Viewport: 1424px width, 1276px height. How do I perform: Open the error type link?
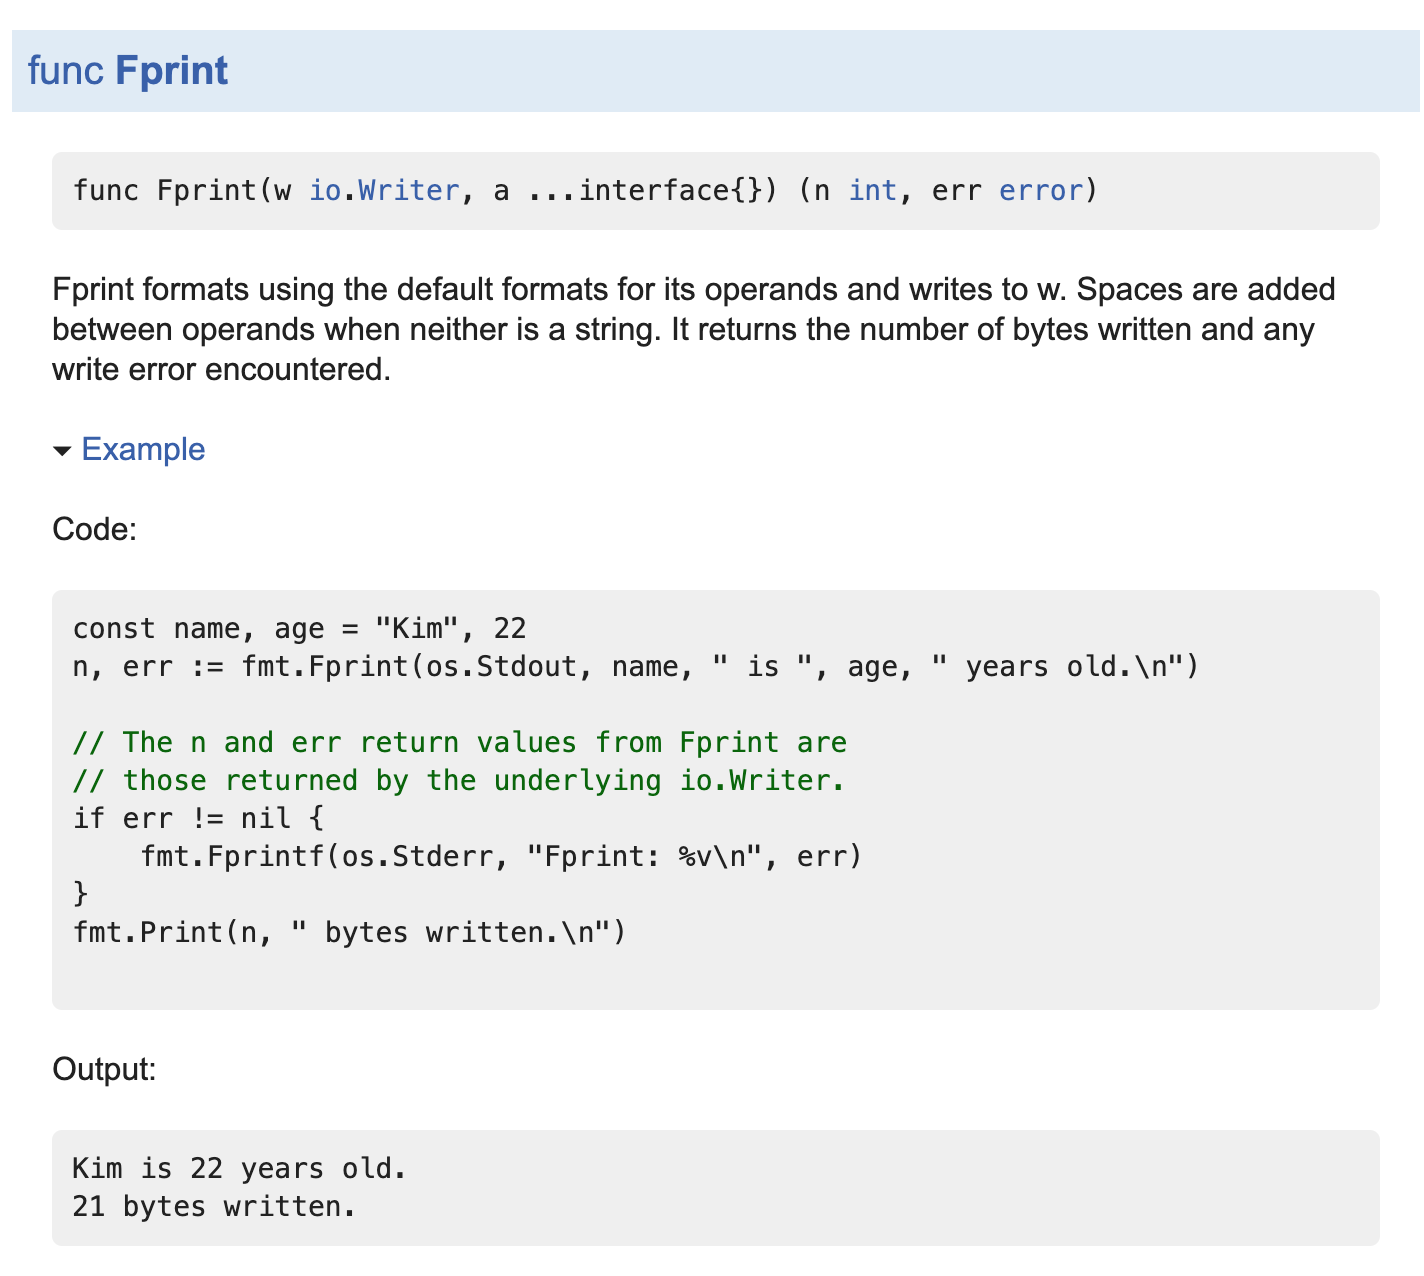pos(1041,190)
